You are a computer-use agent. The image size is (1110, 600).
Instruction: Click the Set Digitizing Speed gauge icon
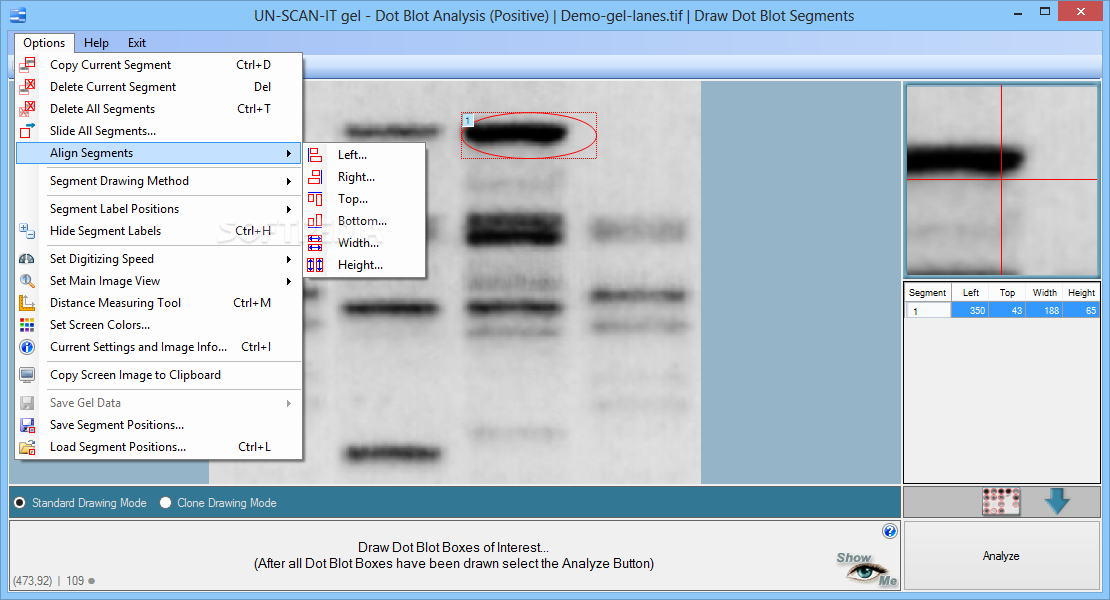point(27,259)
